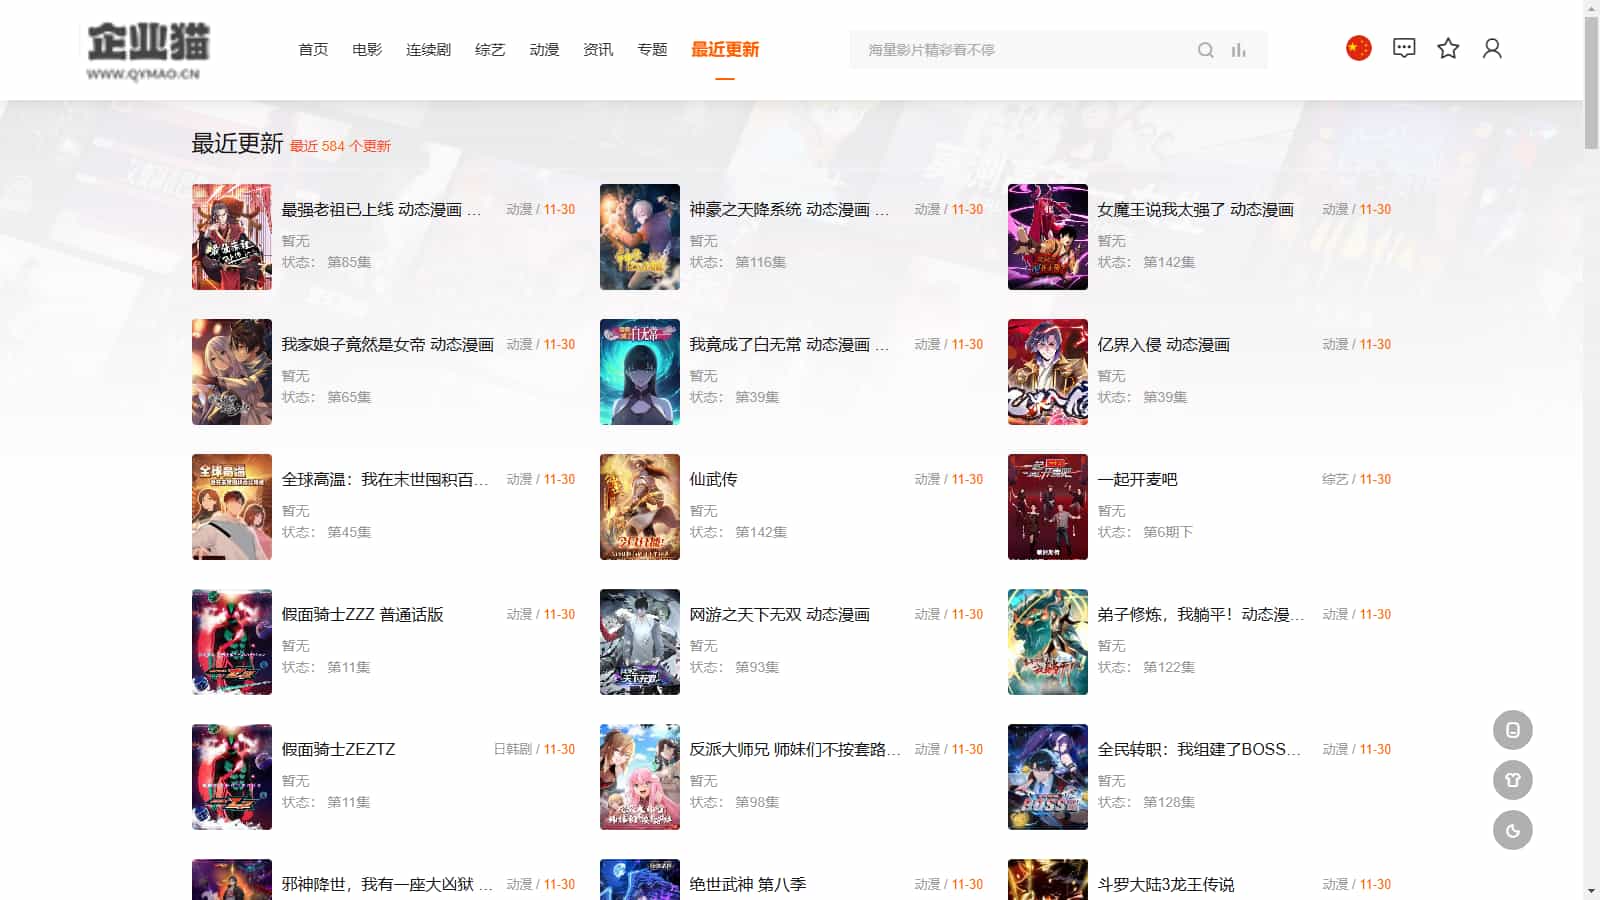
Task: Click the 全球高温 poster thumbnail
Action: point(232,507)
